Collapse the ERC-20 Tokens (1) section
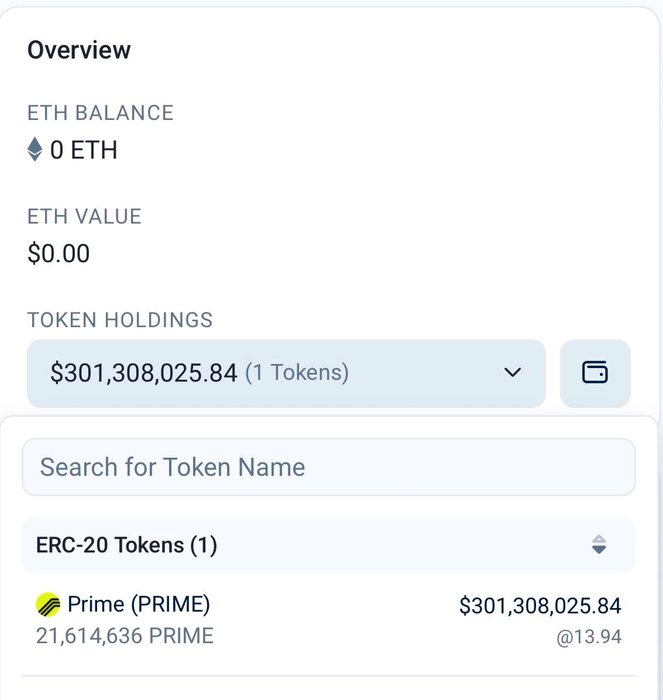Viewport: 663px width, 700px height. tap(127, 545)
